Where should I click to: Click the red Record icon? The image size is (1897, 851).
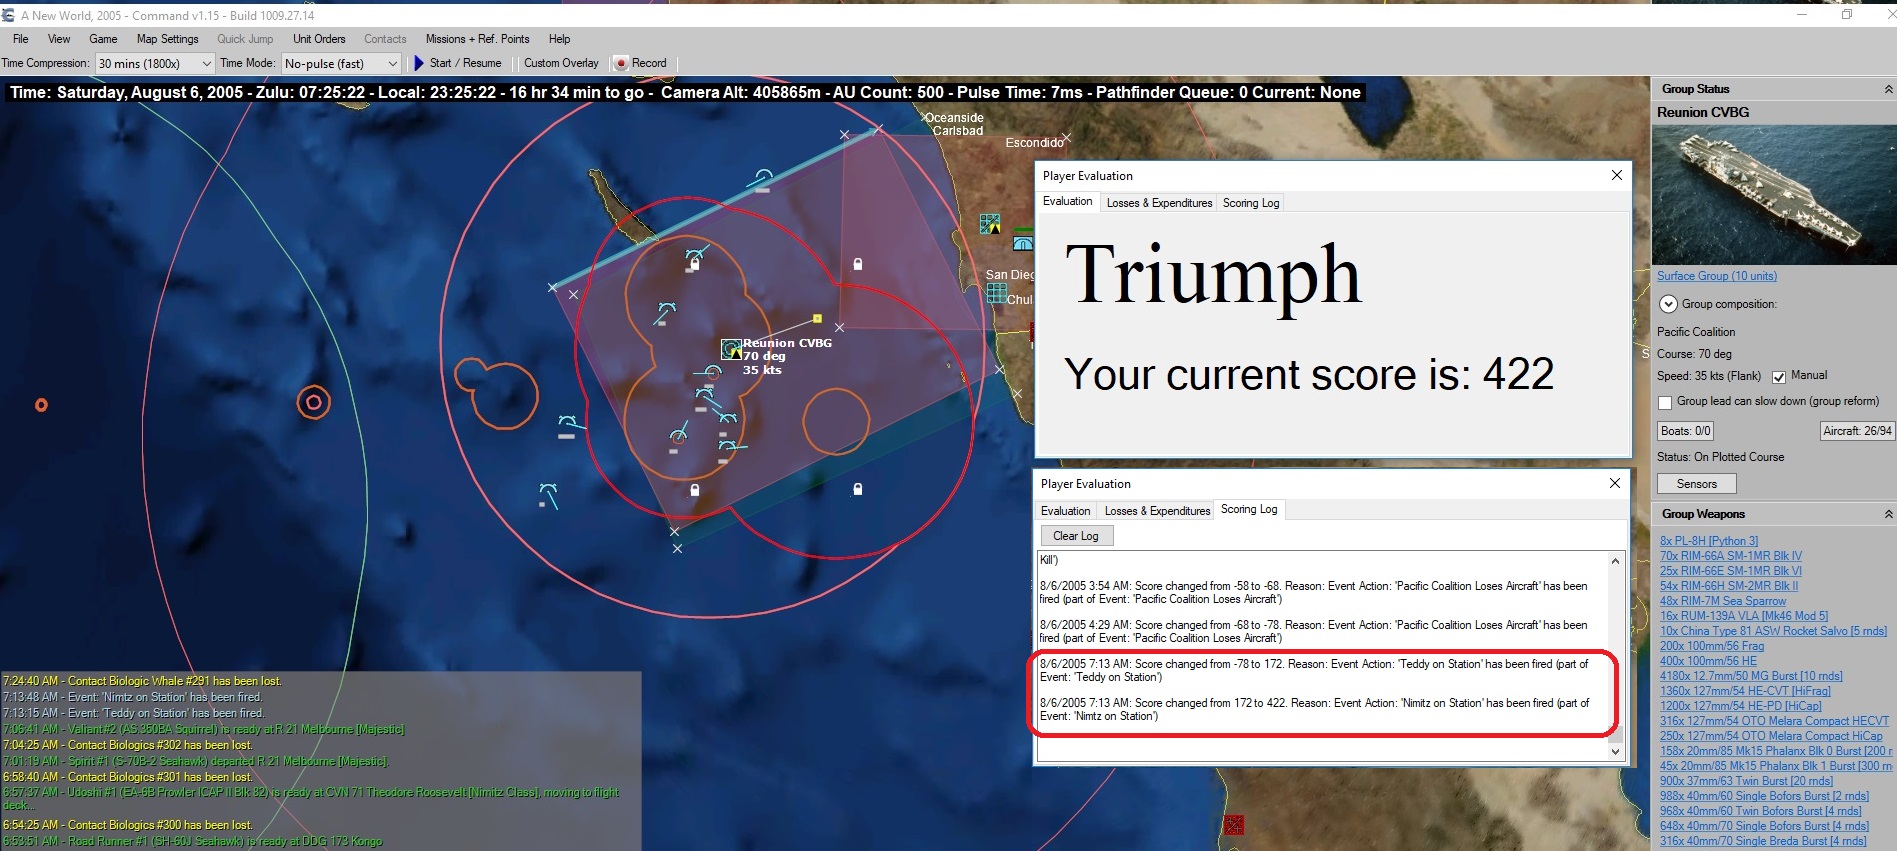621,63
